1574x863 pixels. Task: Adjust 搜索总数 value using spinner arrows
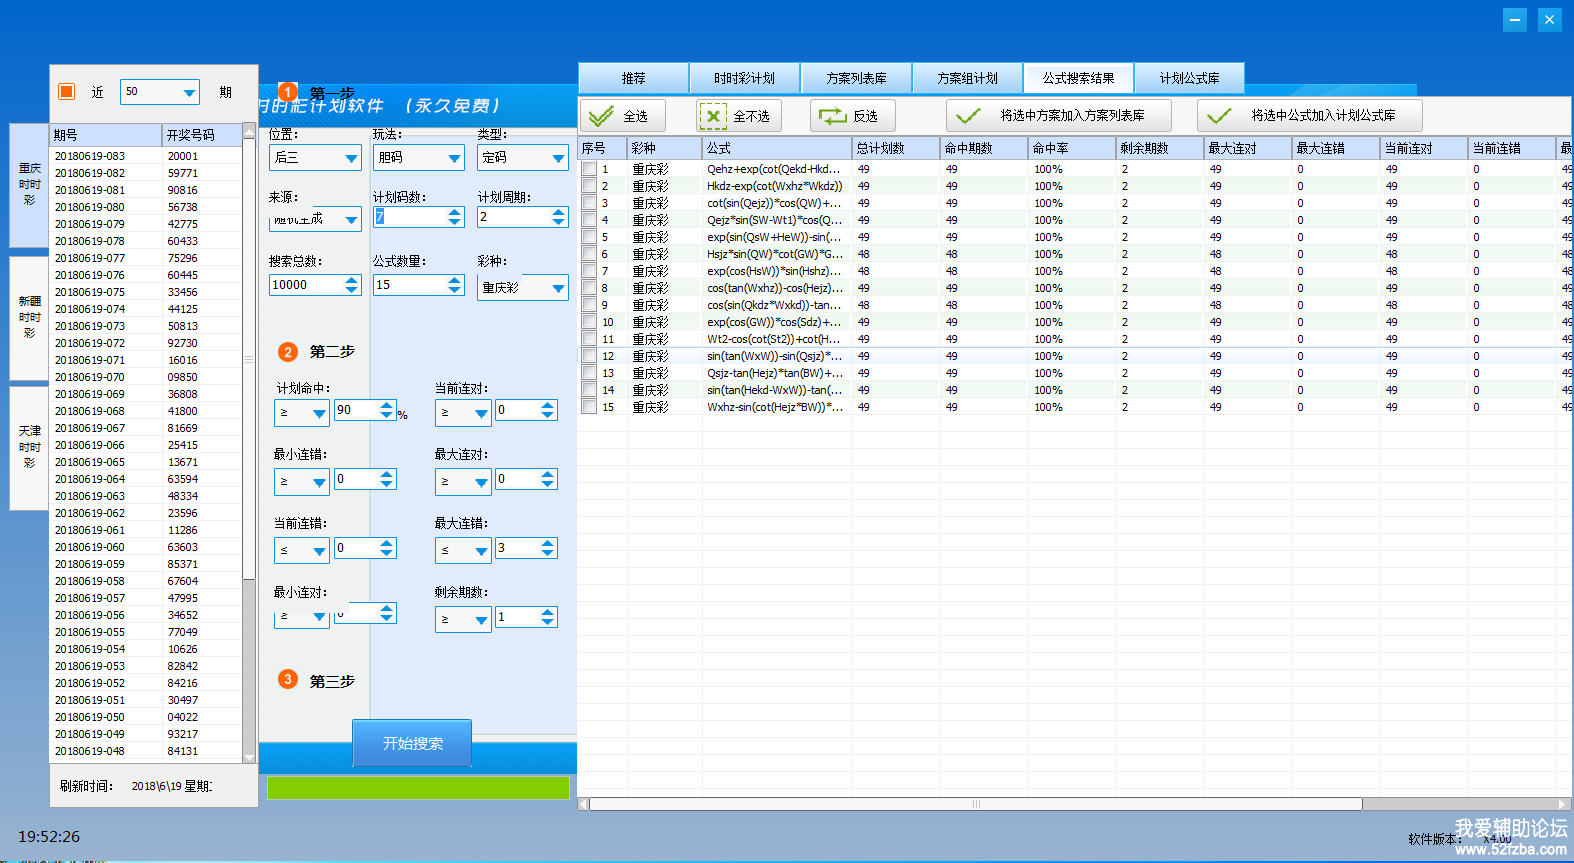(x=351, y=285)
